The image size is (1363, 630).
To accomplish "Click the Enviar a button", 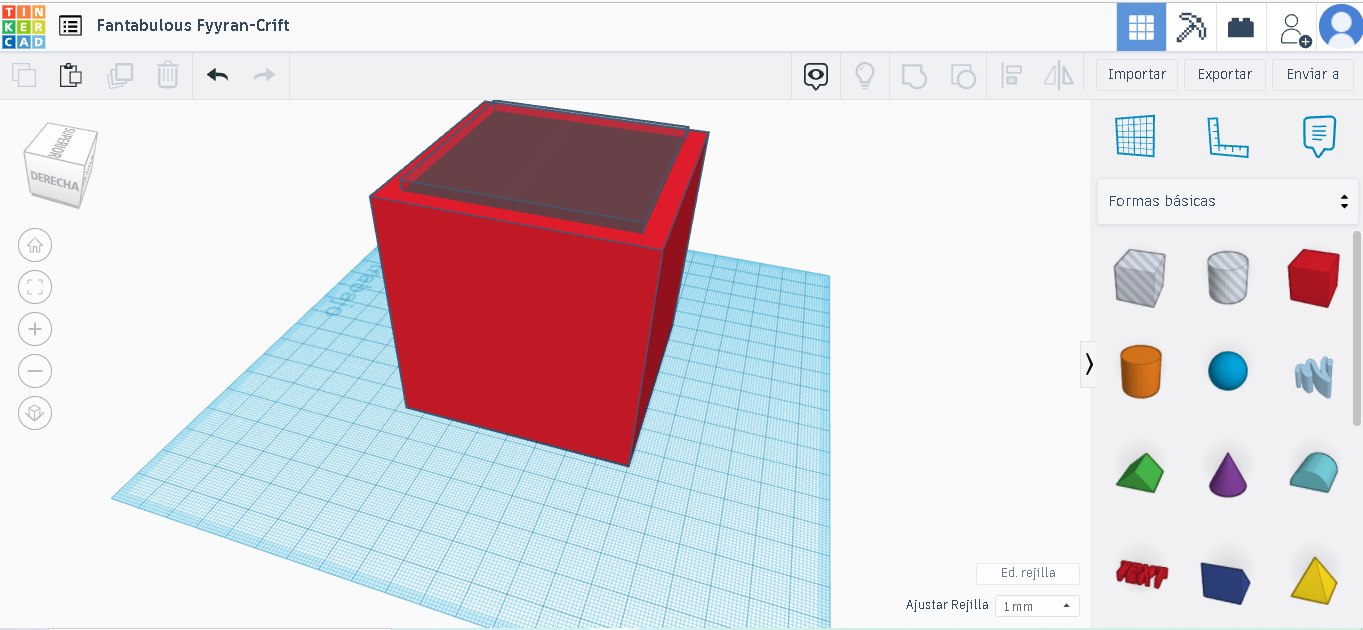I will coord(1313,75).
